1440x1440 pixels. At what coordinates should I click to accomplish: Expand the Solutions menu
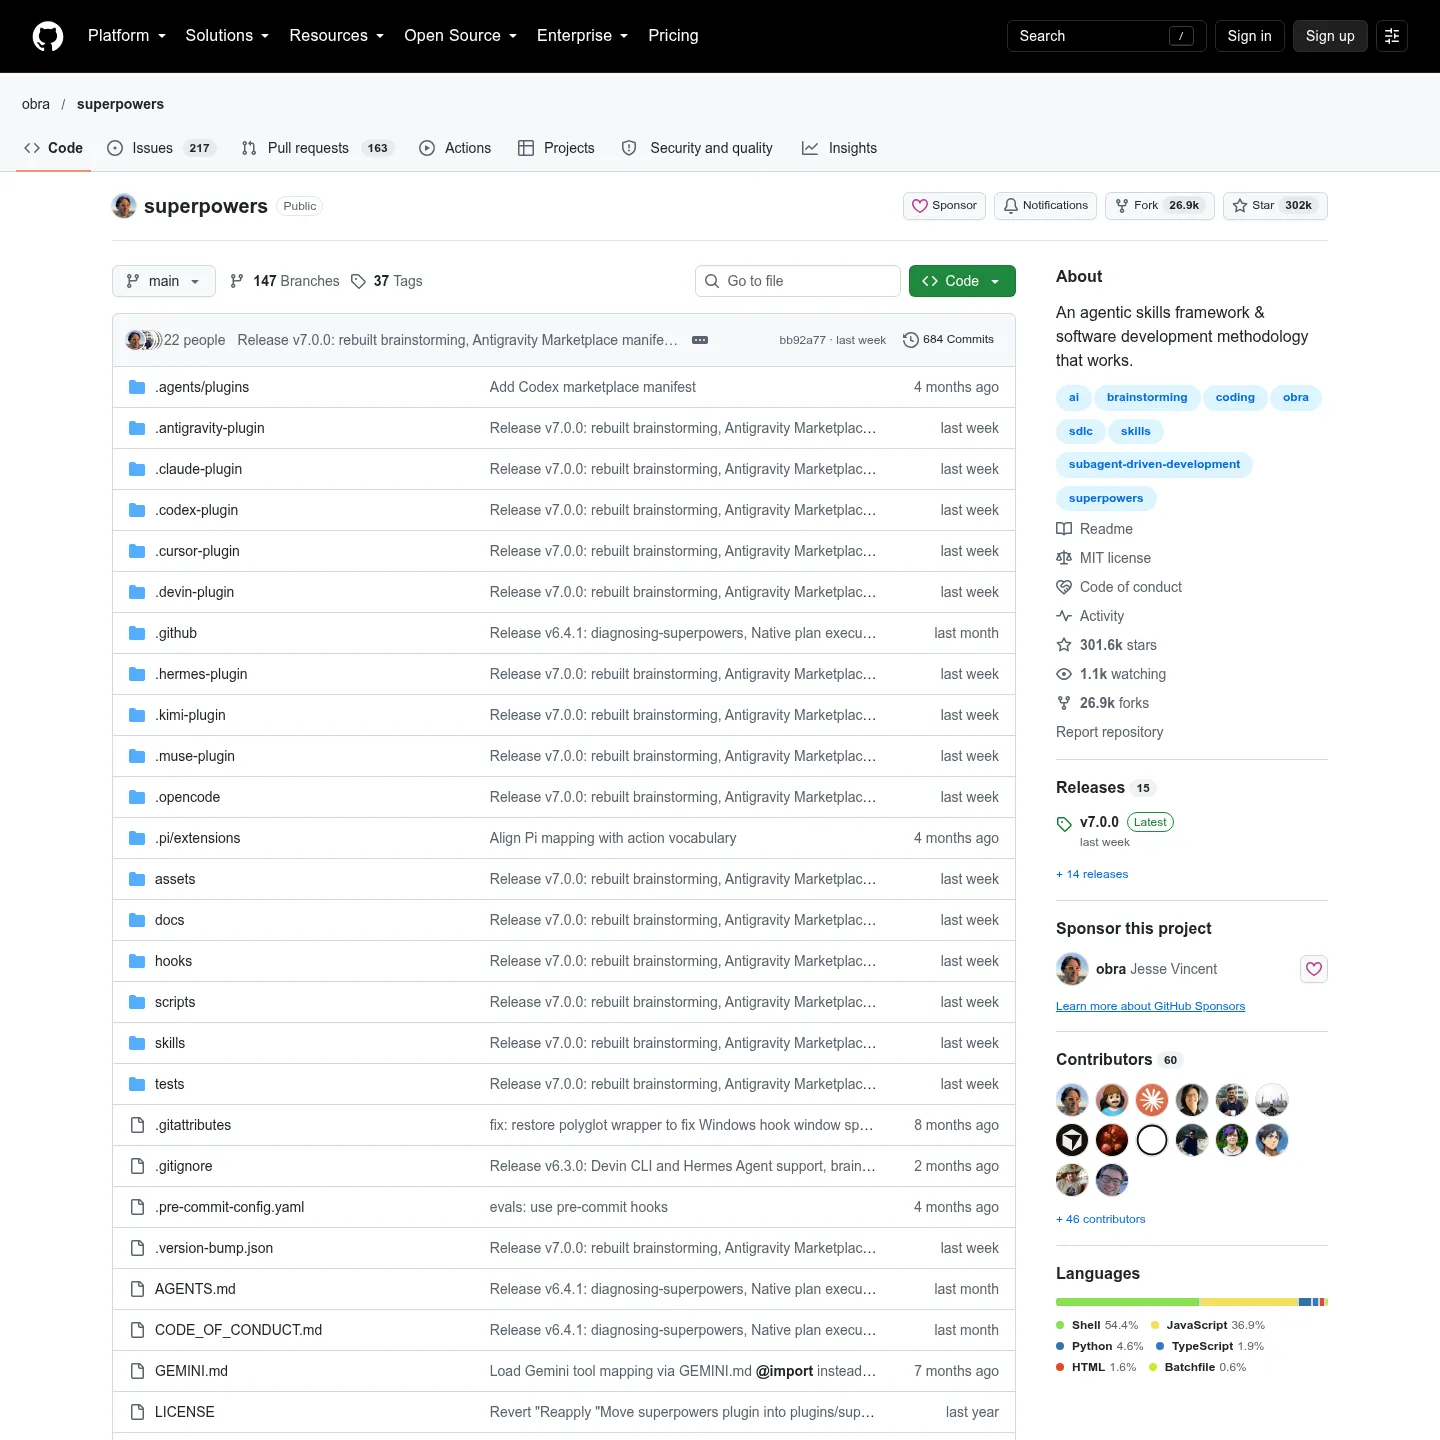pos(227,36)
